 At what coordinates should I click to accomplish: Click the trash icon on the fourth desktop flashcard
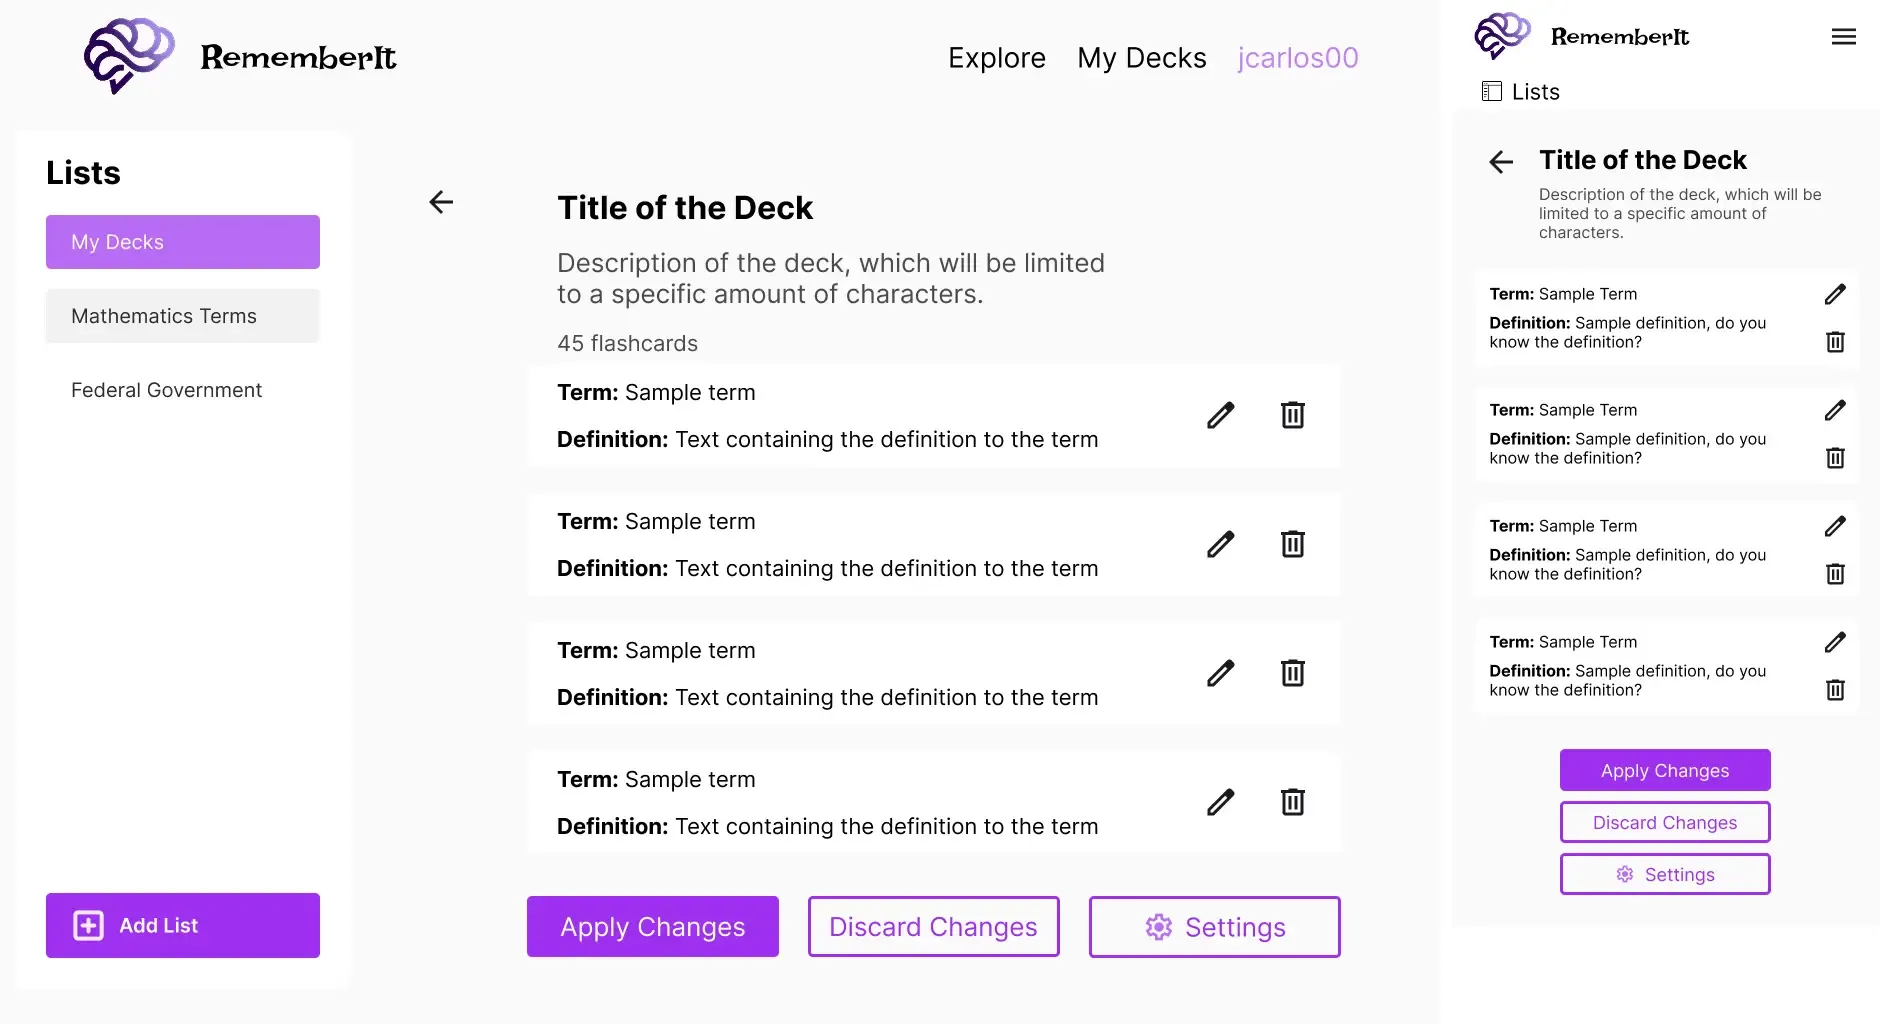[1293, 802]
